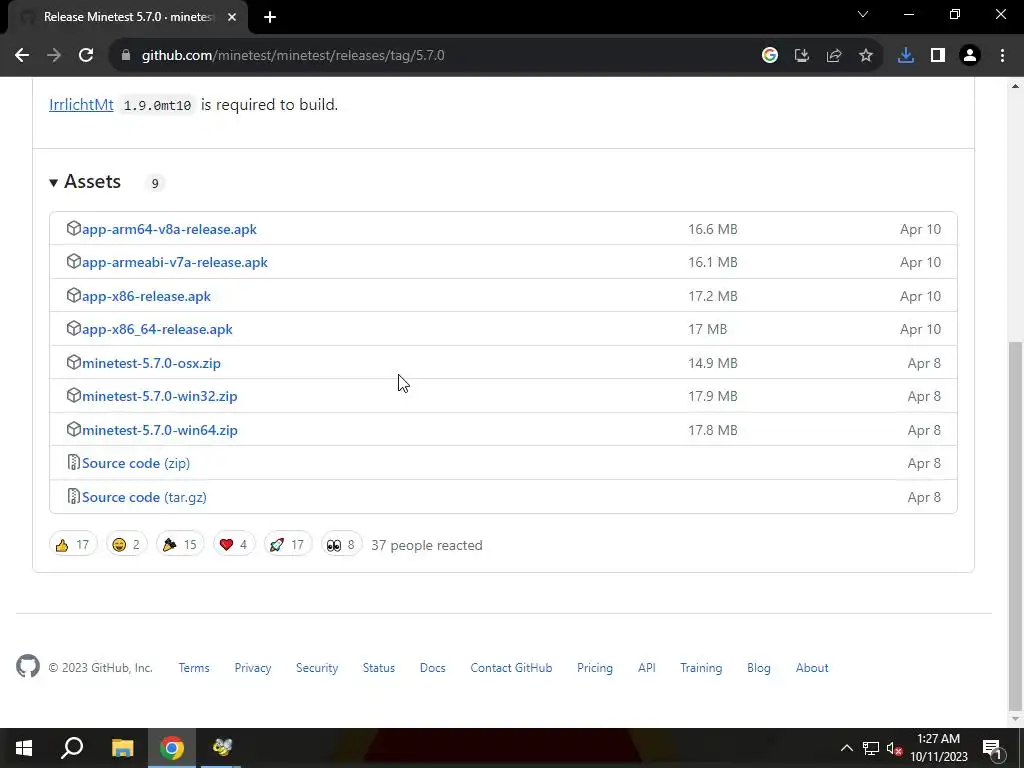Click the install app icon in address bar
The height and width of the screenshot is (768, 1024).
(802, 56)
